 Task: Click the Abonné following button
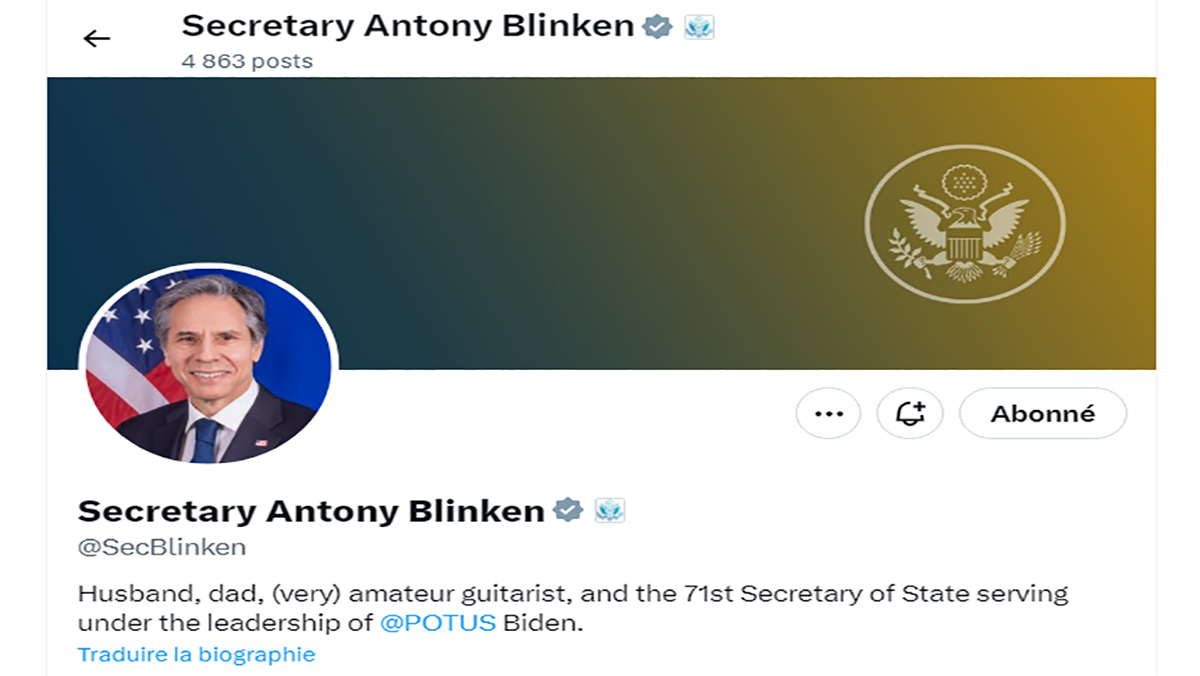coord(1042,413)
